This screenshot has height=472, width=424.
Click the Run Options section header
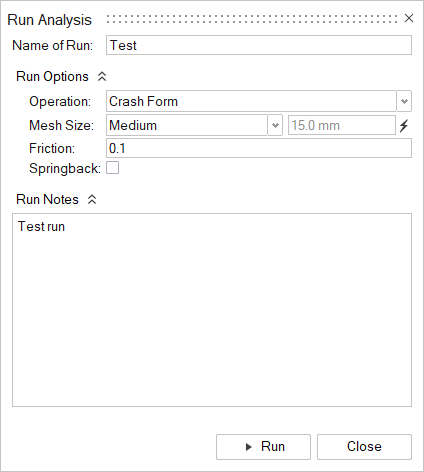point(52,77)
